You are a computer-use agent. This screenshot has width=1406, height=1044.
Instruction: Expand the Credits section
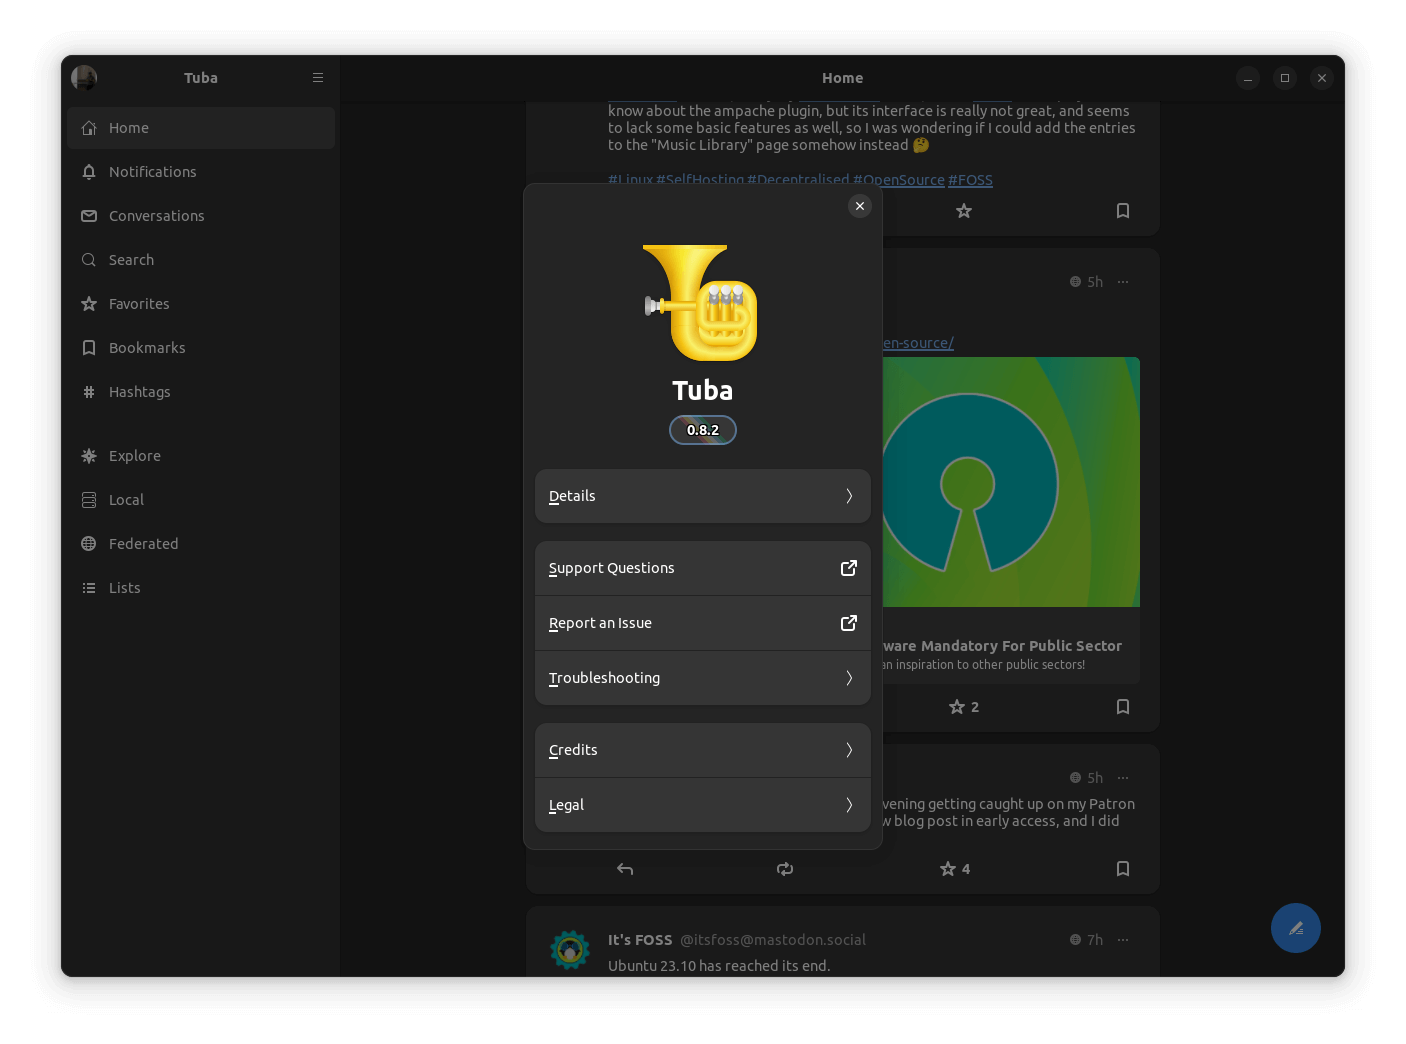click(702, 749)
